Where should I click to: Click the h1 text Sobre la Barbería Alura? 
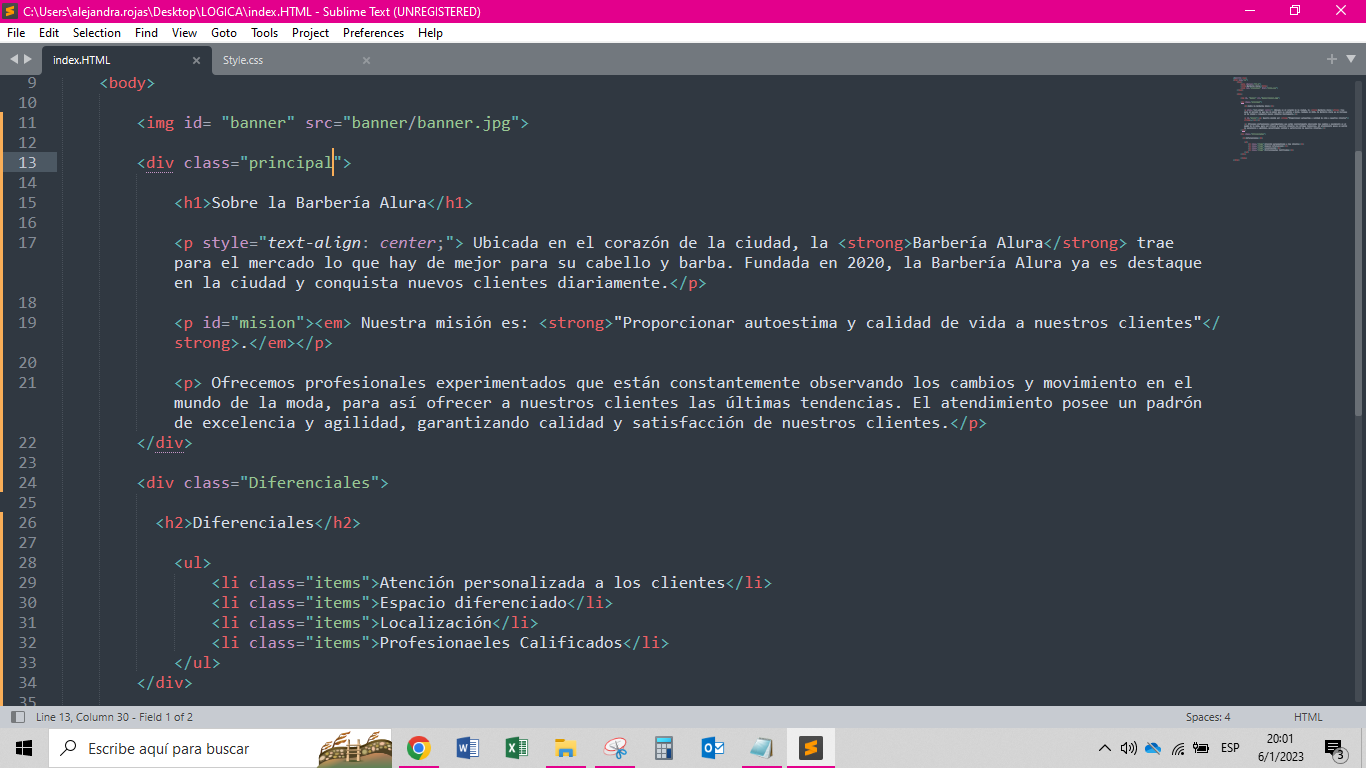click(319, 202)
